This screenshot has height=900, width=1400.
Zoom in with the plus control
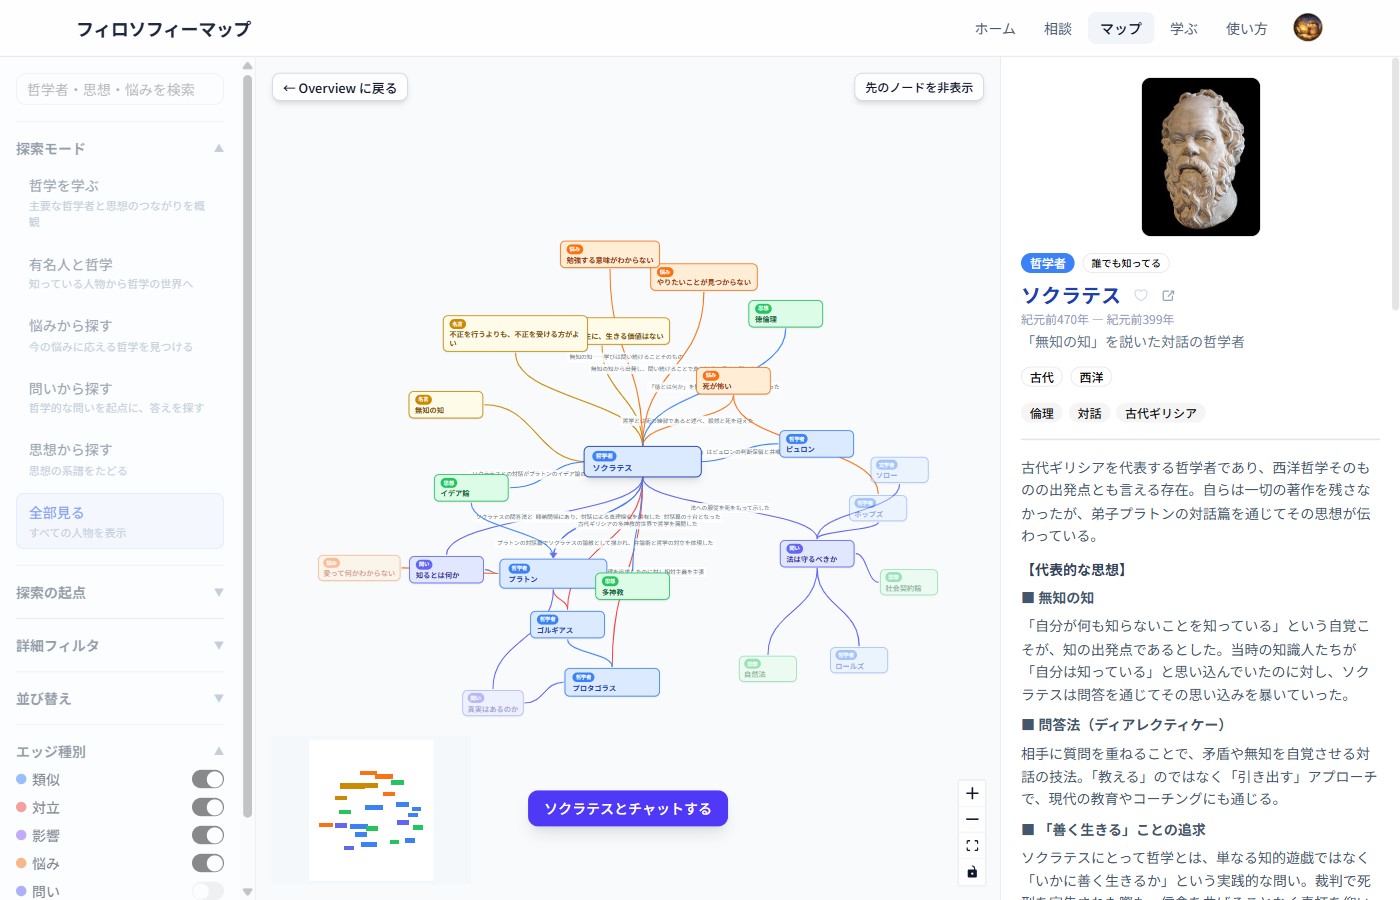point(971,792)
